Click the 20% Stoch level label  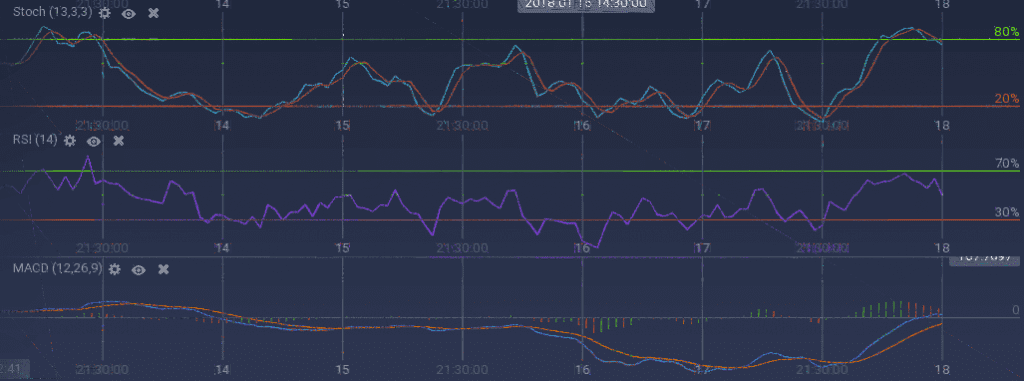click(x=1006, y=99)
